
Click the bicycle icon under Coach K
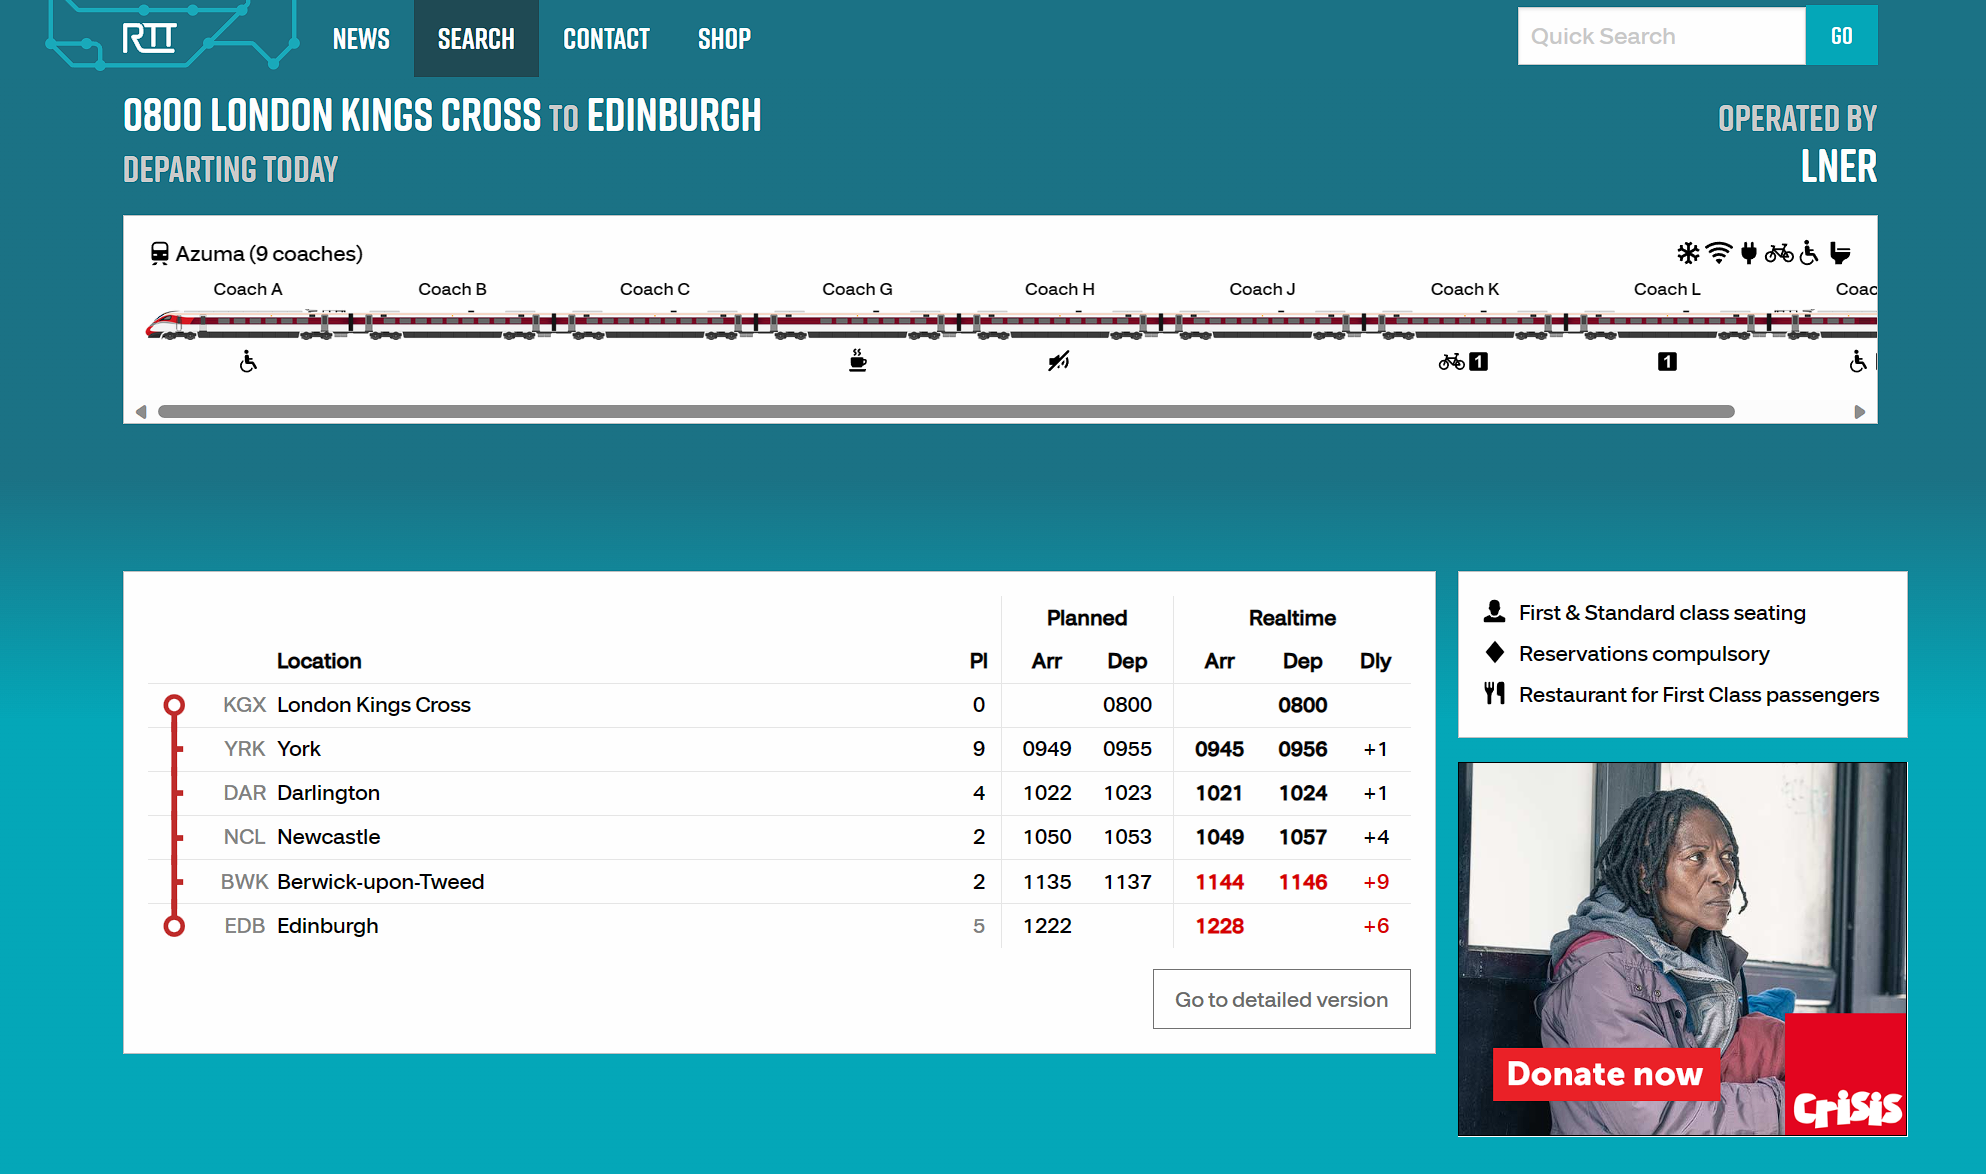[1451, 362]
